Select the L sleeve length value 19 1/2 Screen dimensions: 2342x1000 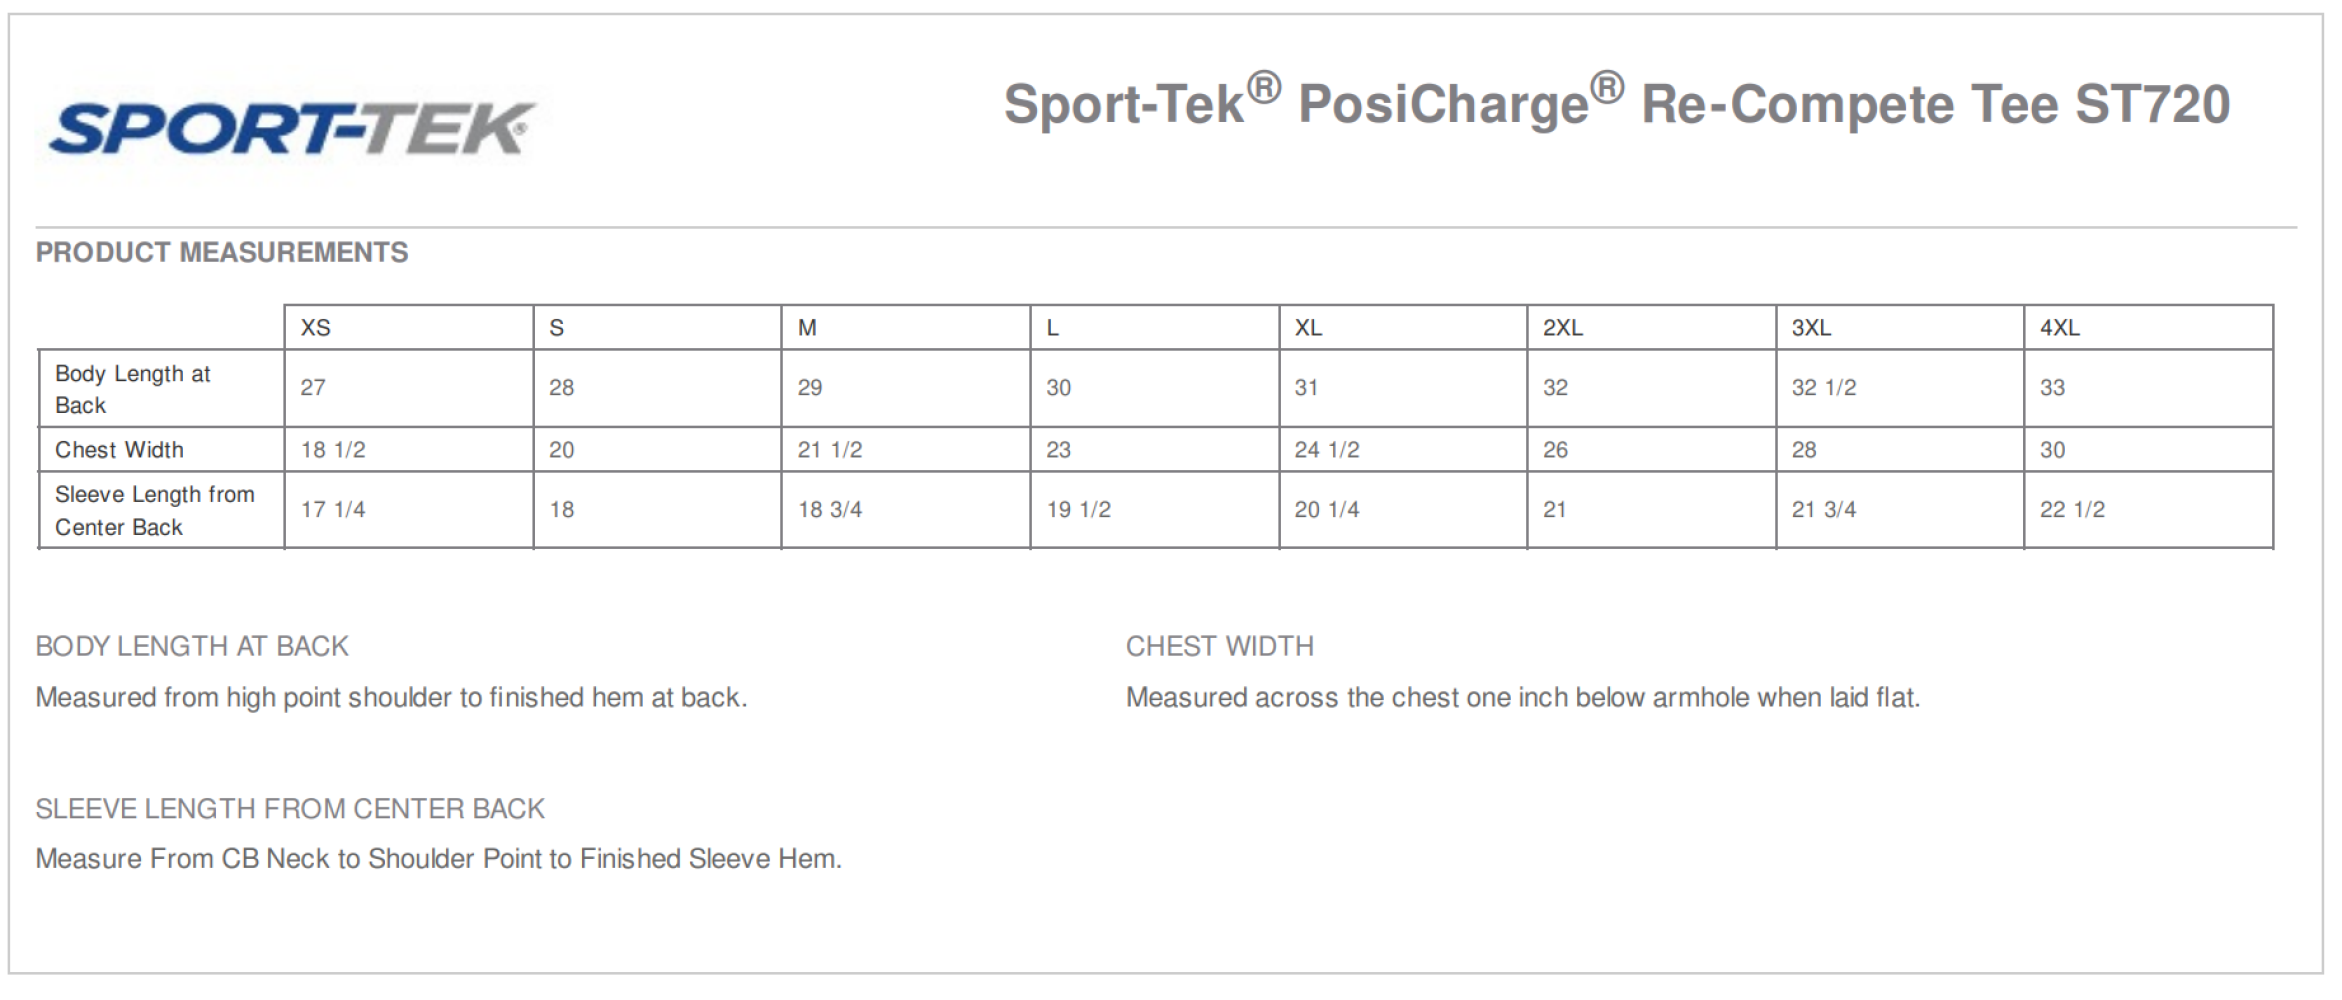[1079, 510]
